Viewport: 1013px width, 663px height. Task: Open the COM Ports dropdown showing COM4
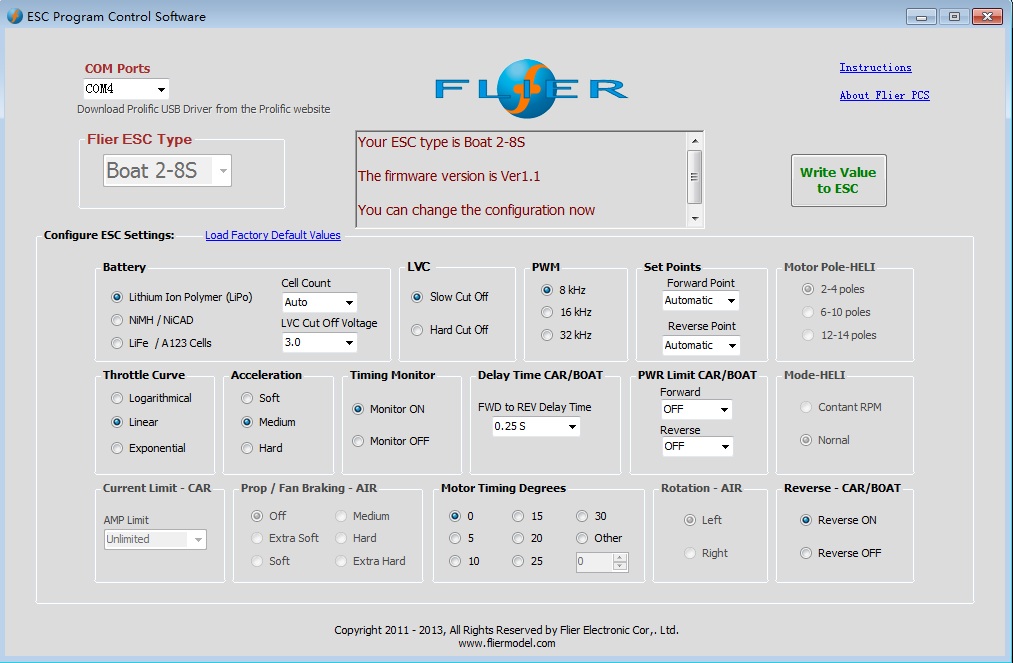(x=126, y=89)
